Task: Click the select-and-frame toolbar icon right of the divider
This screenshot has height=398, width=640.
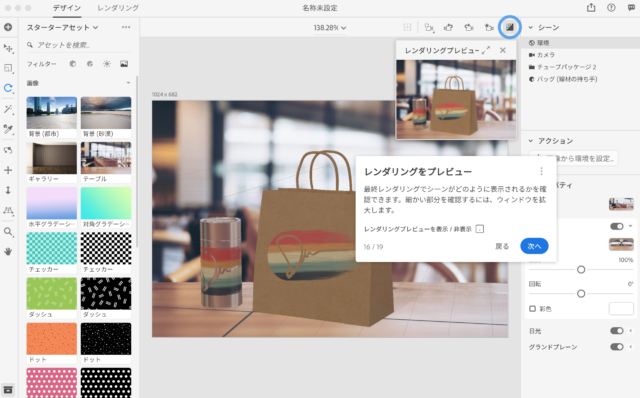Action: (x=429, y=27)
